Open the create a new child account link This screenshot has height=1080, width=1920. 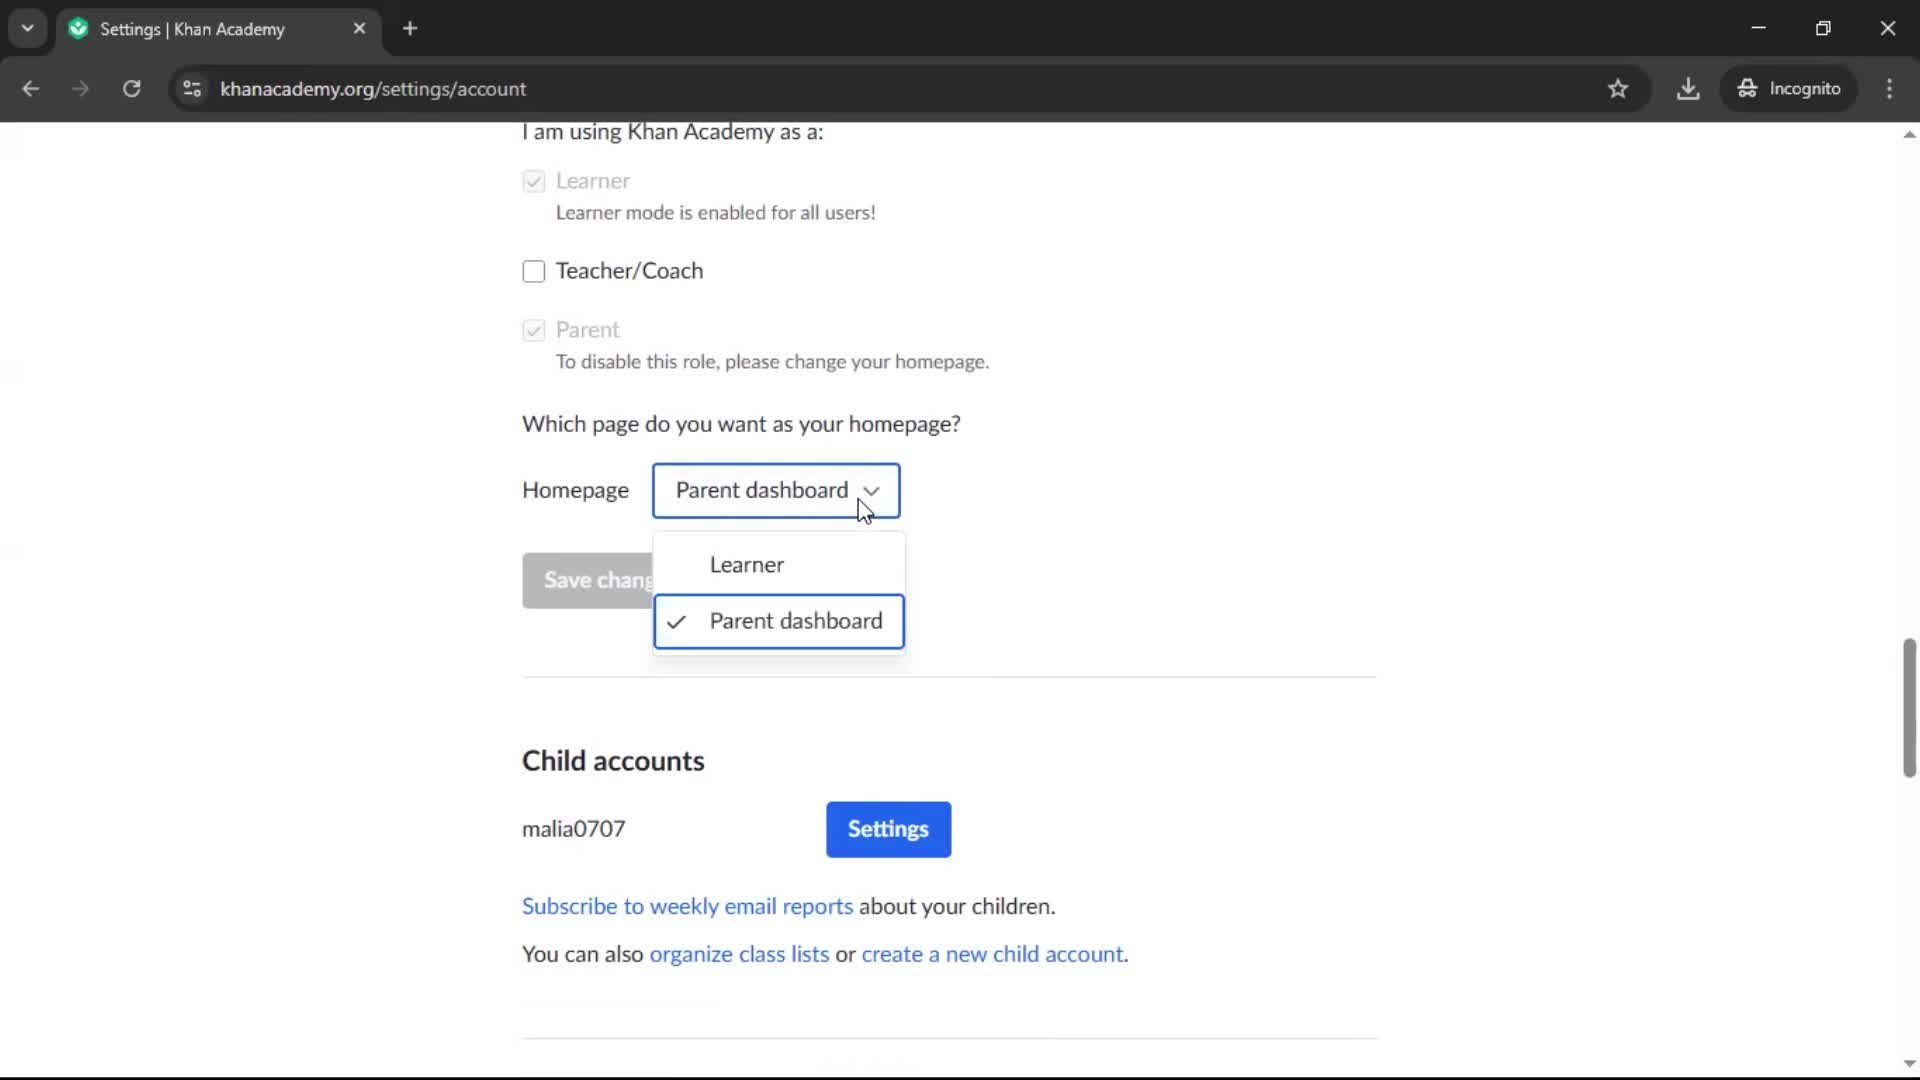click(992, 954)
